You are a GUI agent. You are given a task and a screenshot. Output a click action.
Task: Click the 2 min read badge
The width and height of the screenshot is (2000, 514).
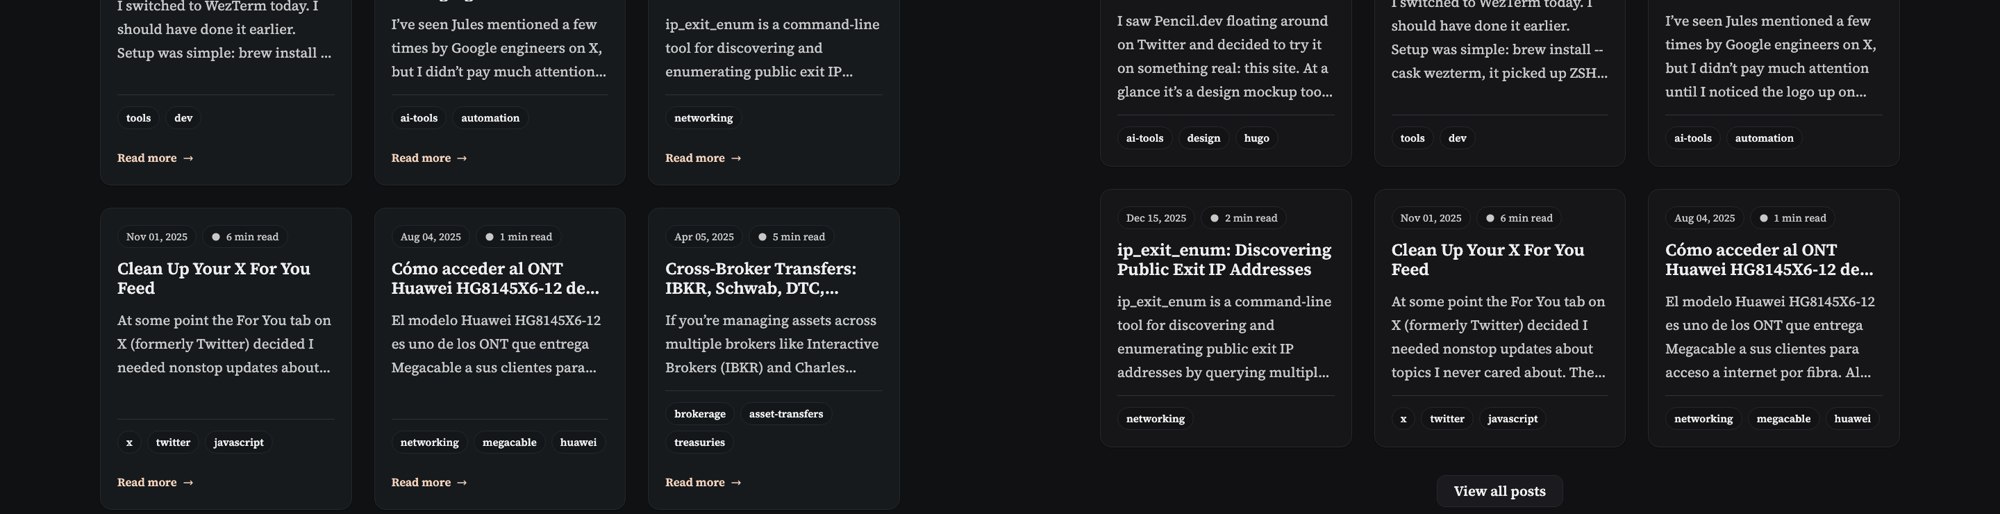[1244, 218]
